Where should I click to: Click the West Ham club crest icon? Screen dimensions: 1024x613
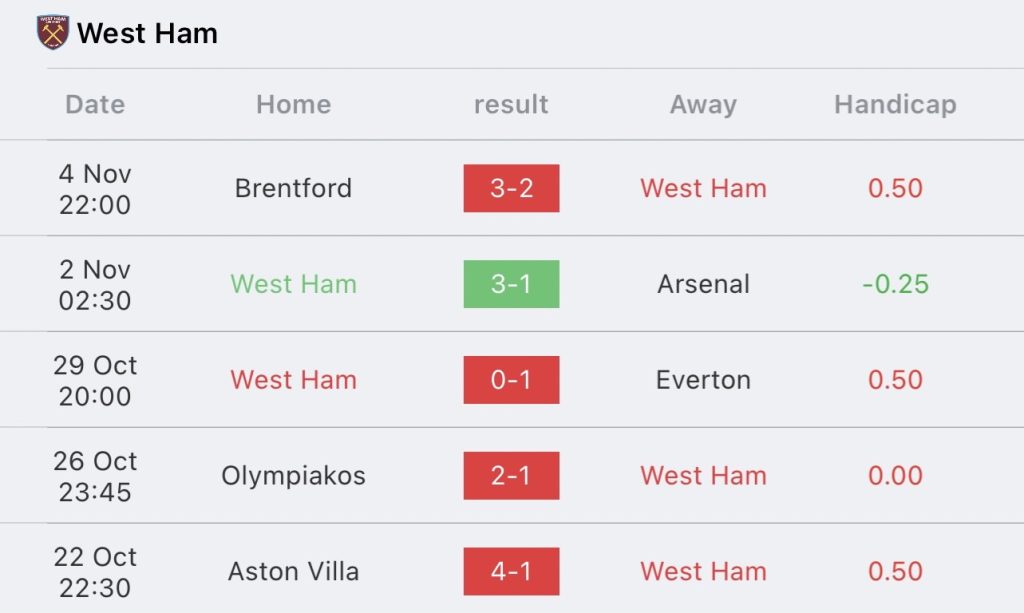point(52,33)
